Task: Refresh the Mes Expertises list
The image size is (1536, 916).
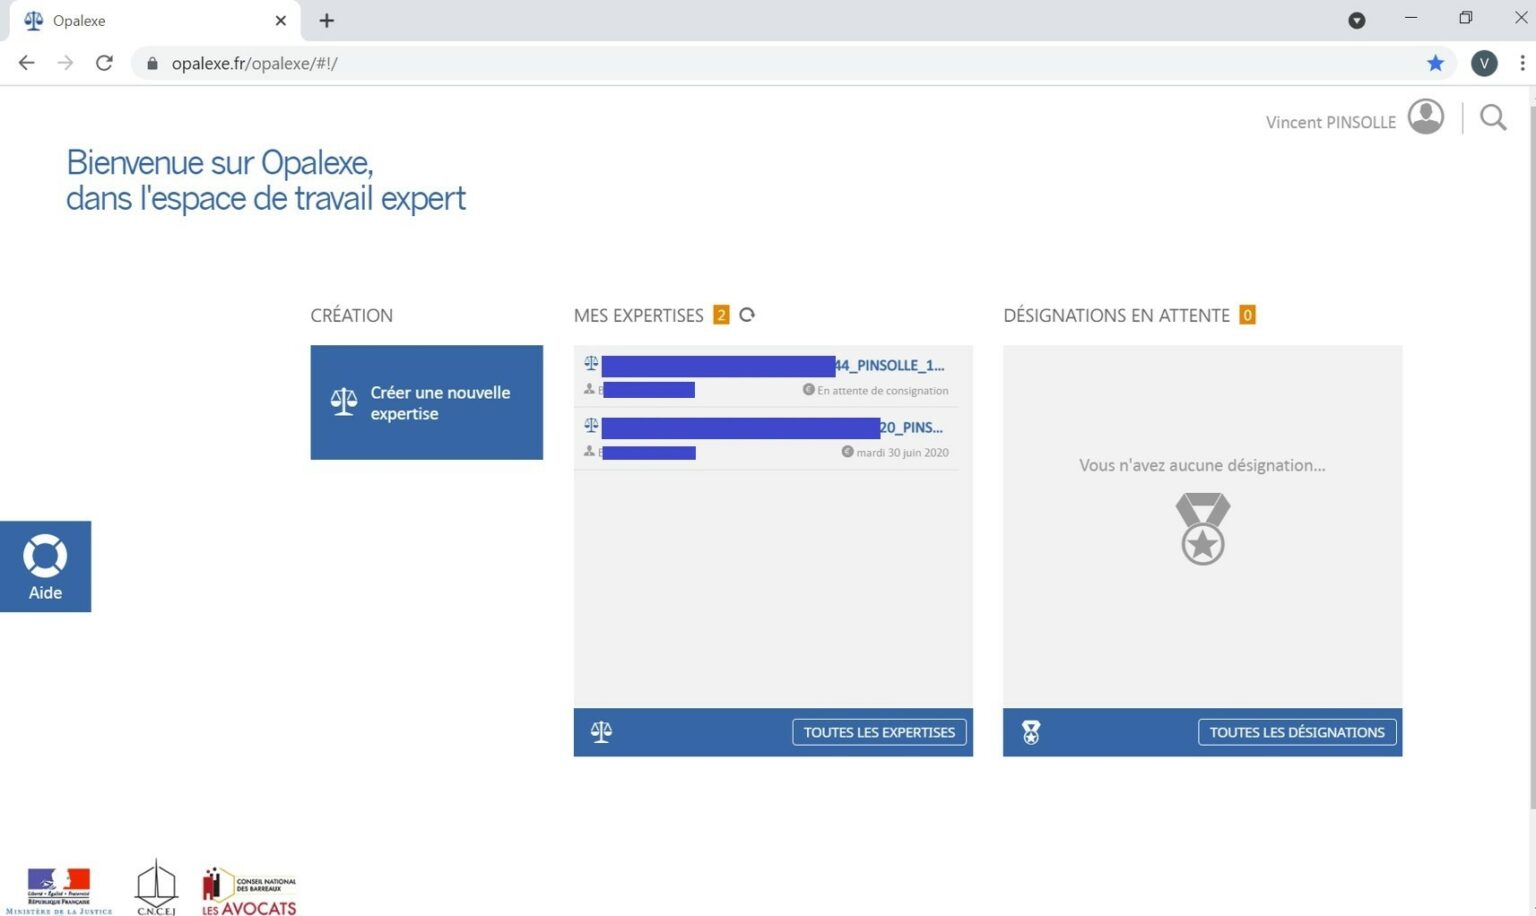Action: [747, 315]
